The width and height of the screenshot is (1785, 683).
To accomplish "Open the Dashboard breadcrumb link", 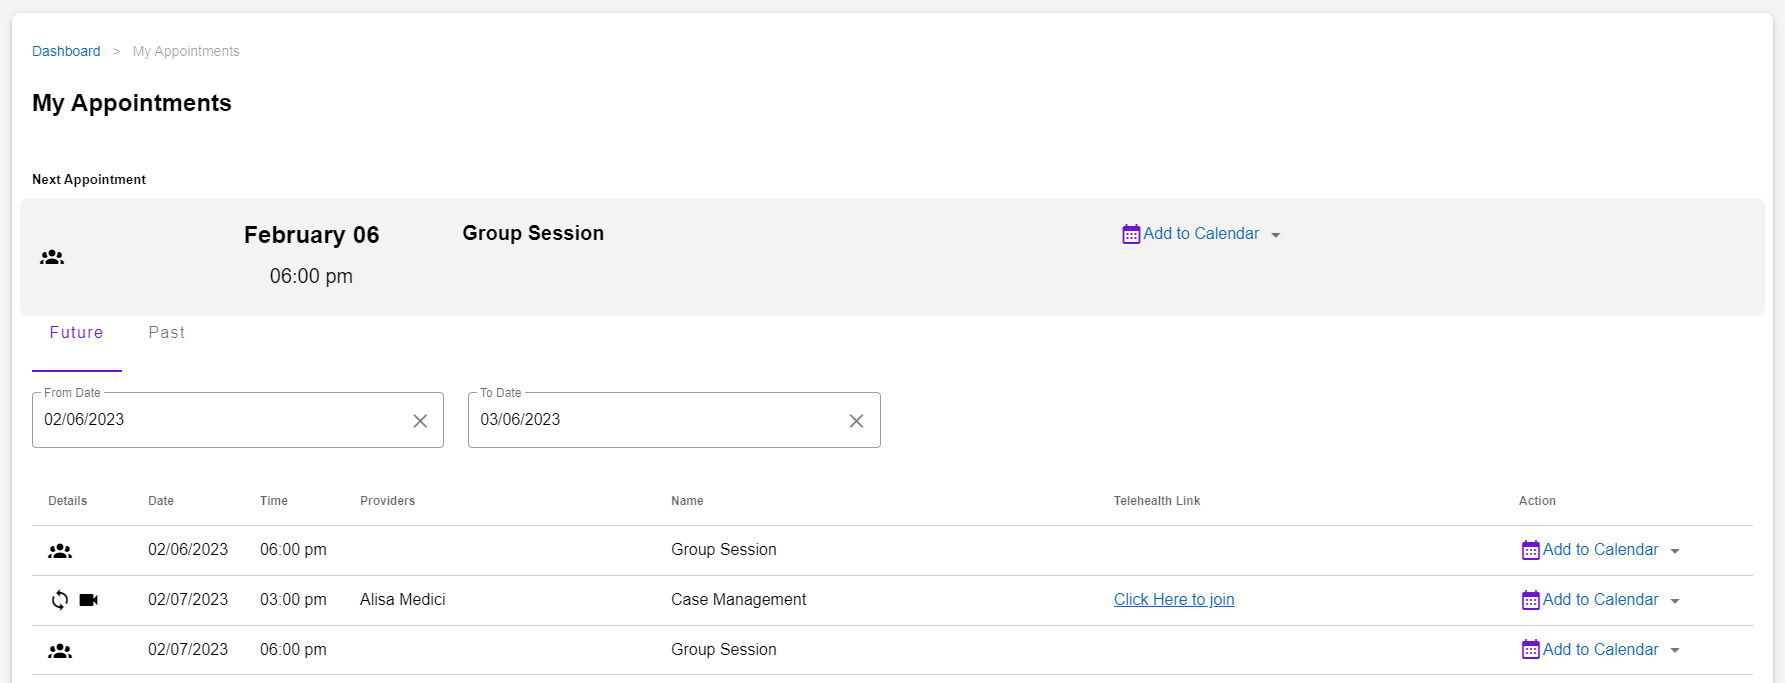I will click(x=66, y=51).
